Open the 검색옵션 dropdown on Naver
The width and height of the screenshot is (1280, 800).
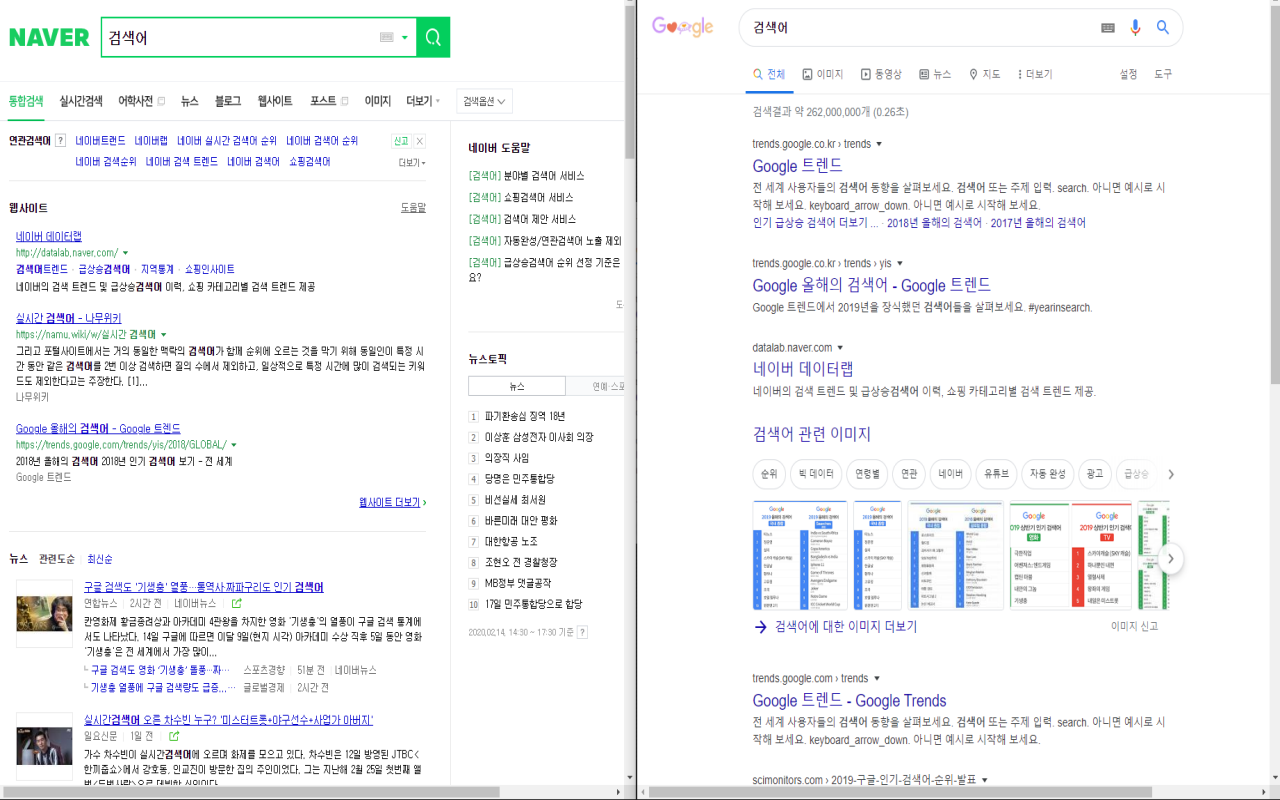click(483, 100)
